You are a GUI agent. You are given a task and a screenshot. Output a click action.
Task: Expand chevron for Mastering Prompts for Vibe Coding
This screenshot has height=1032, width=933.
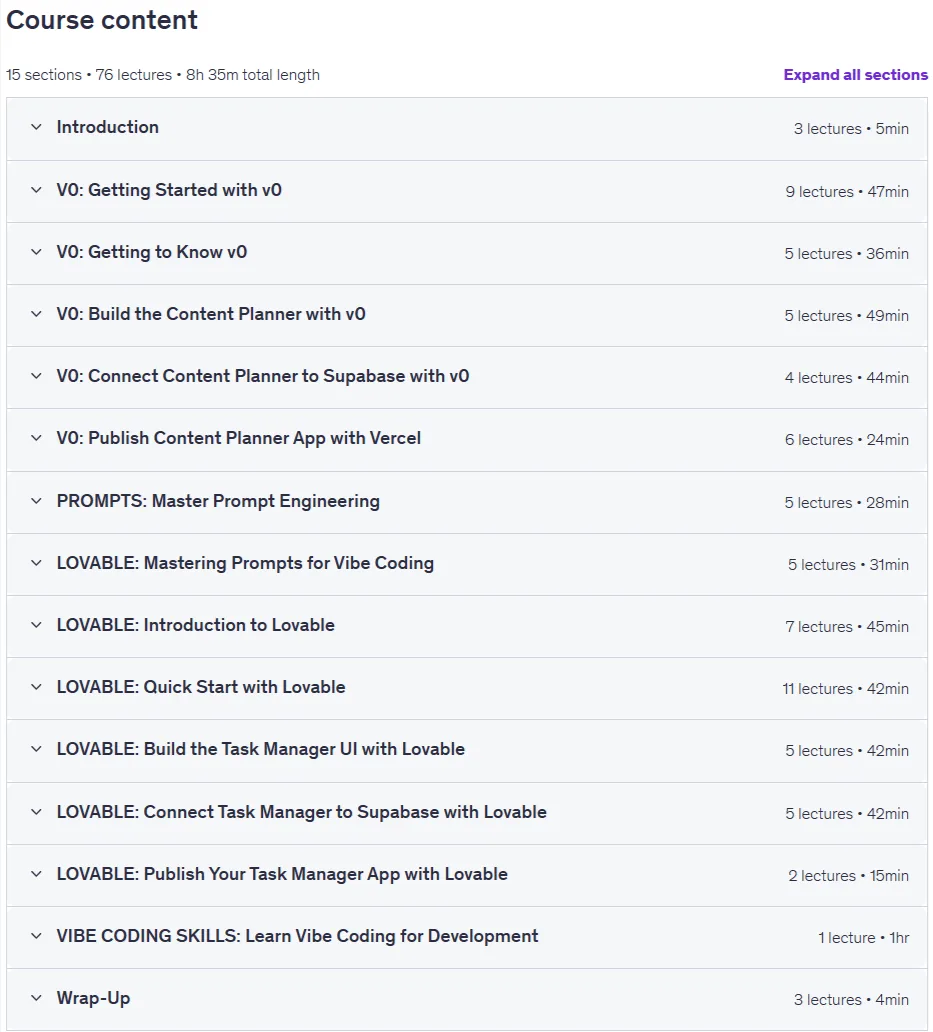36,563
